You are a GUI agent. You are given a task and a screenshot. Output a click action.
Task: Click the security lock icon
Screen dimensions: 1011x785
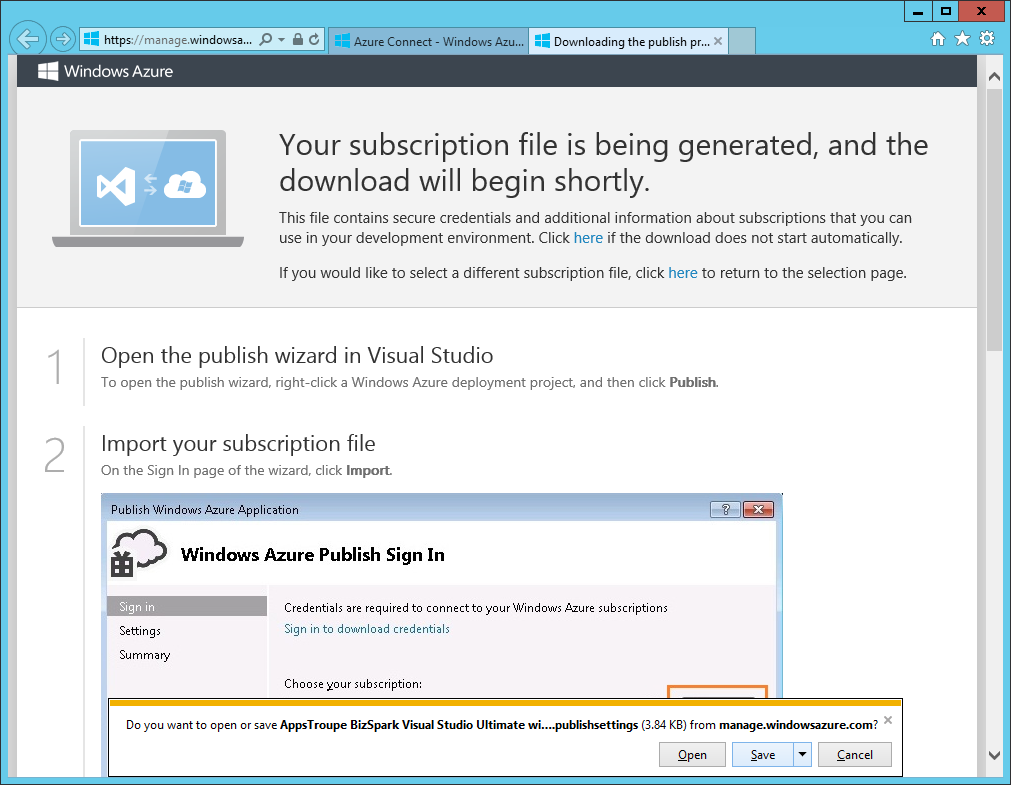298,39
